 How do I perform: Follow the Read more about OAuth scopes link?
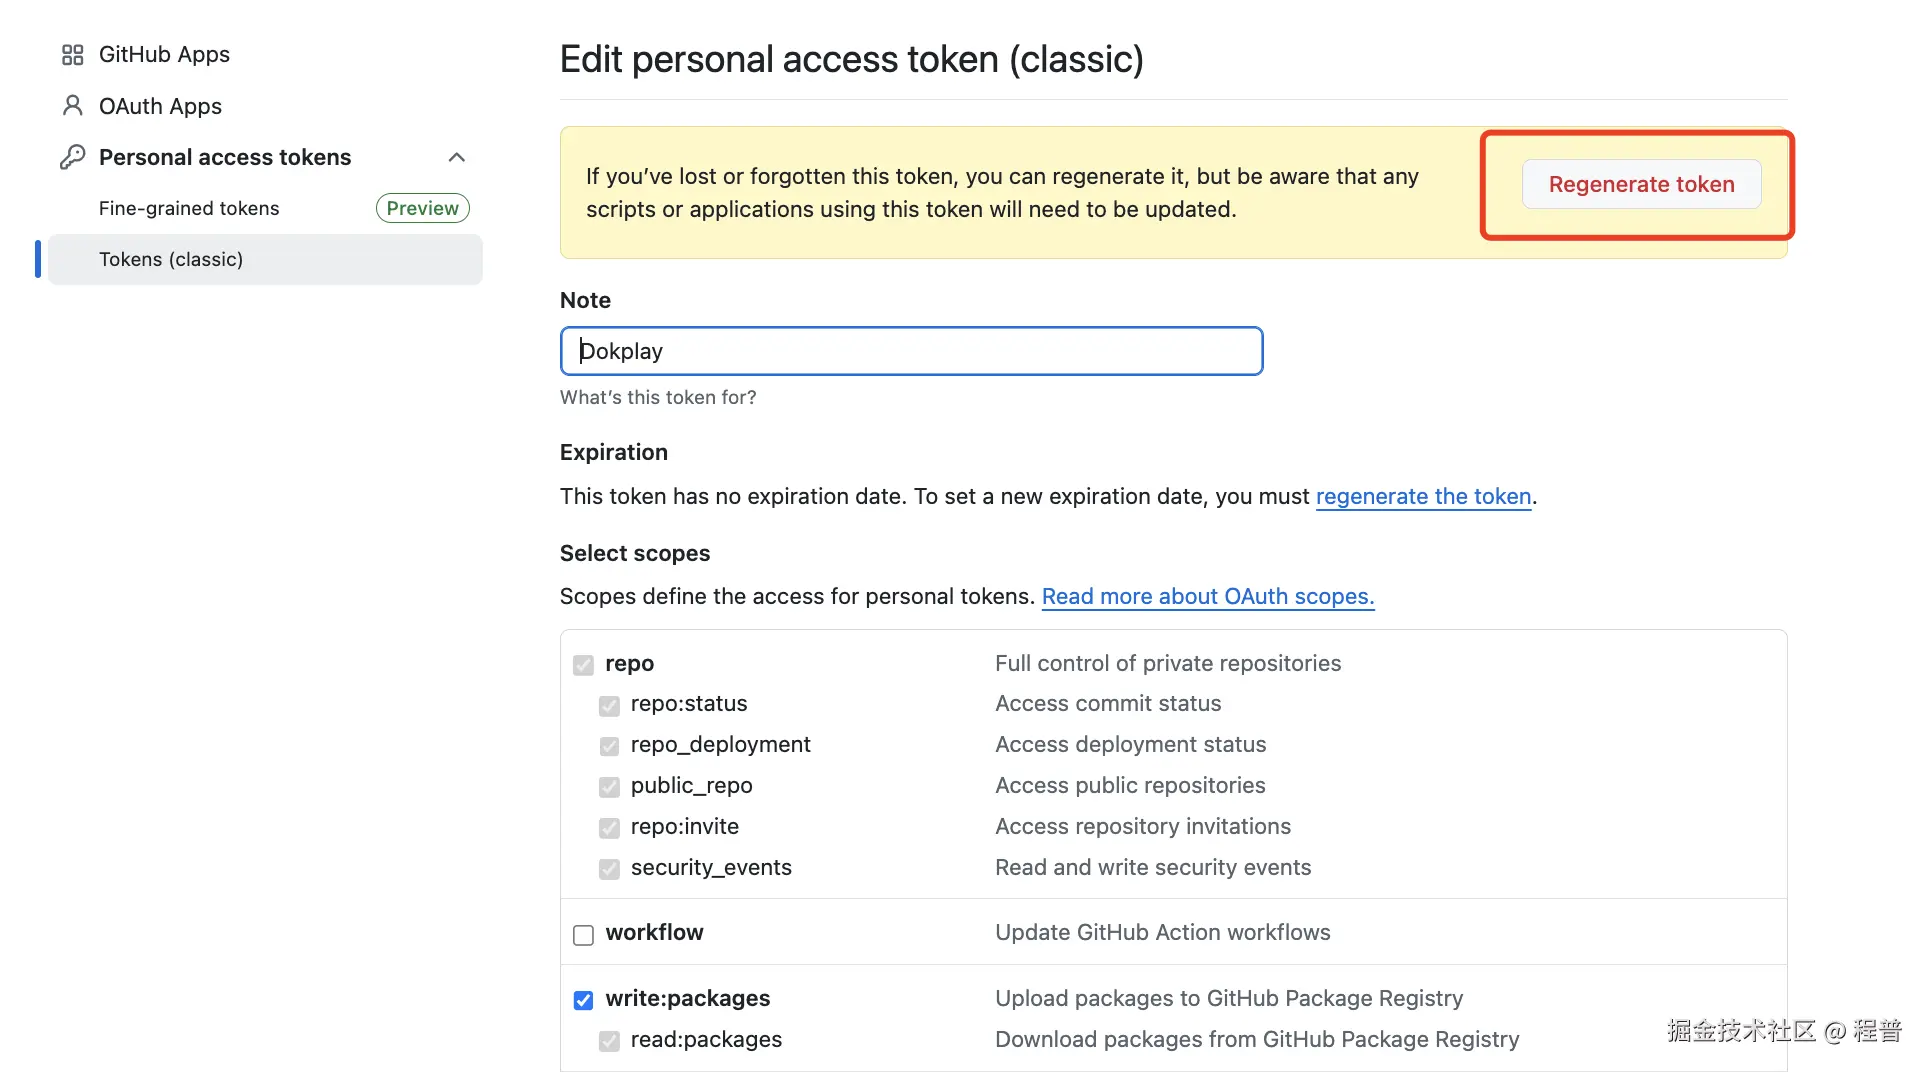pos(1207,596)
